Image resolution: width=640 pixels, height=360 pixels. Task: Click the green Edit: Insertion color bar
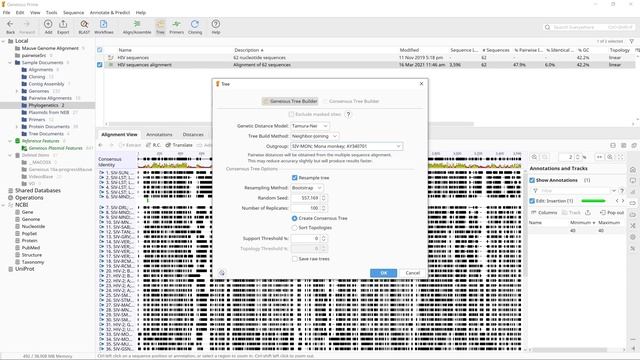[x=593, y=201]
